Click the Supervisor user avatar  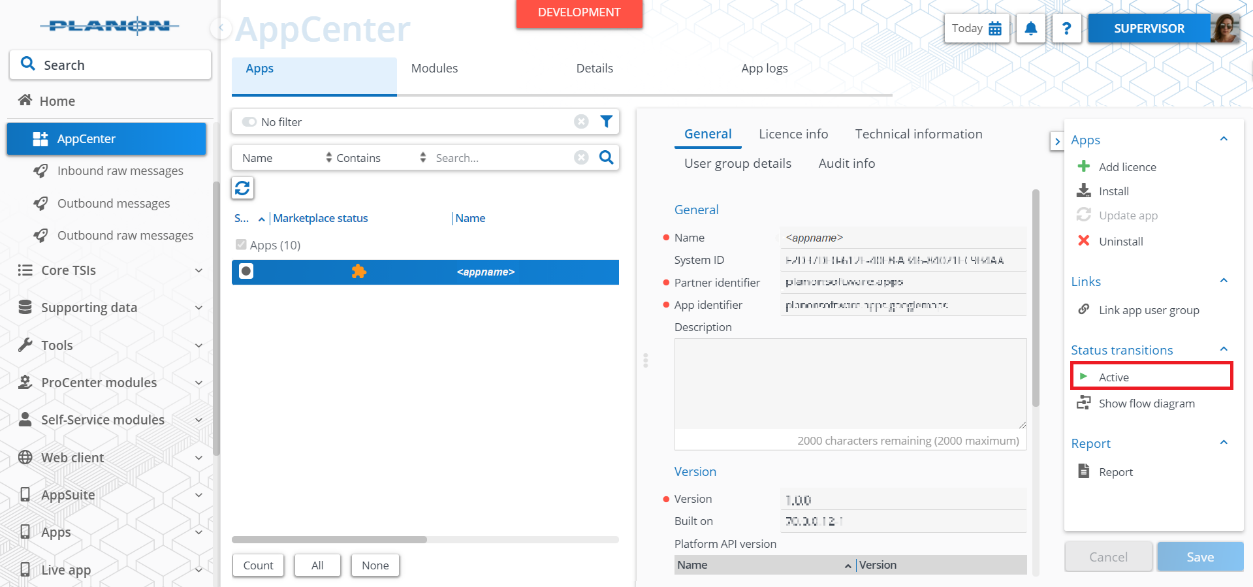[x=1224, y=28]
